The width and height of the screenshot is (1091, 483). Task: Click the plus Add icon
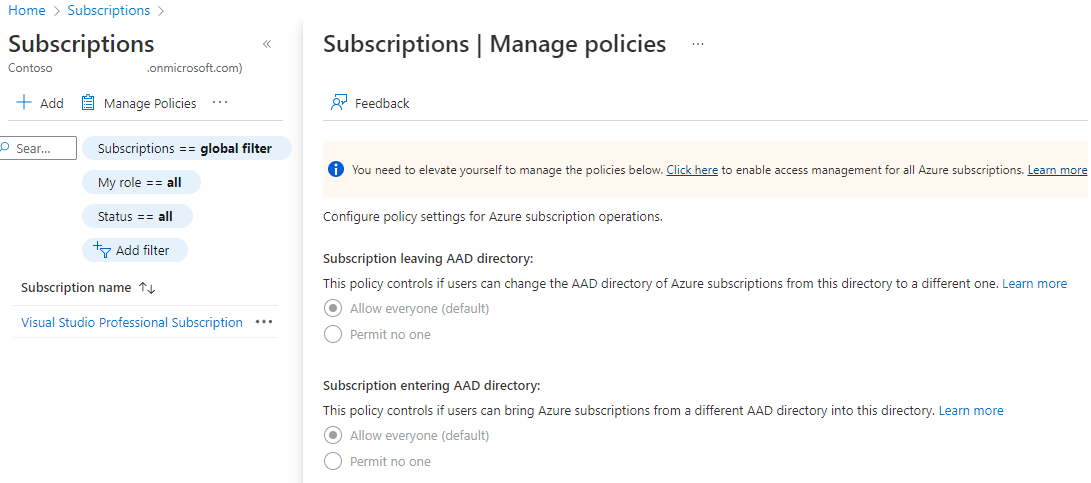[24, 103]
